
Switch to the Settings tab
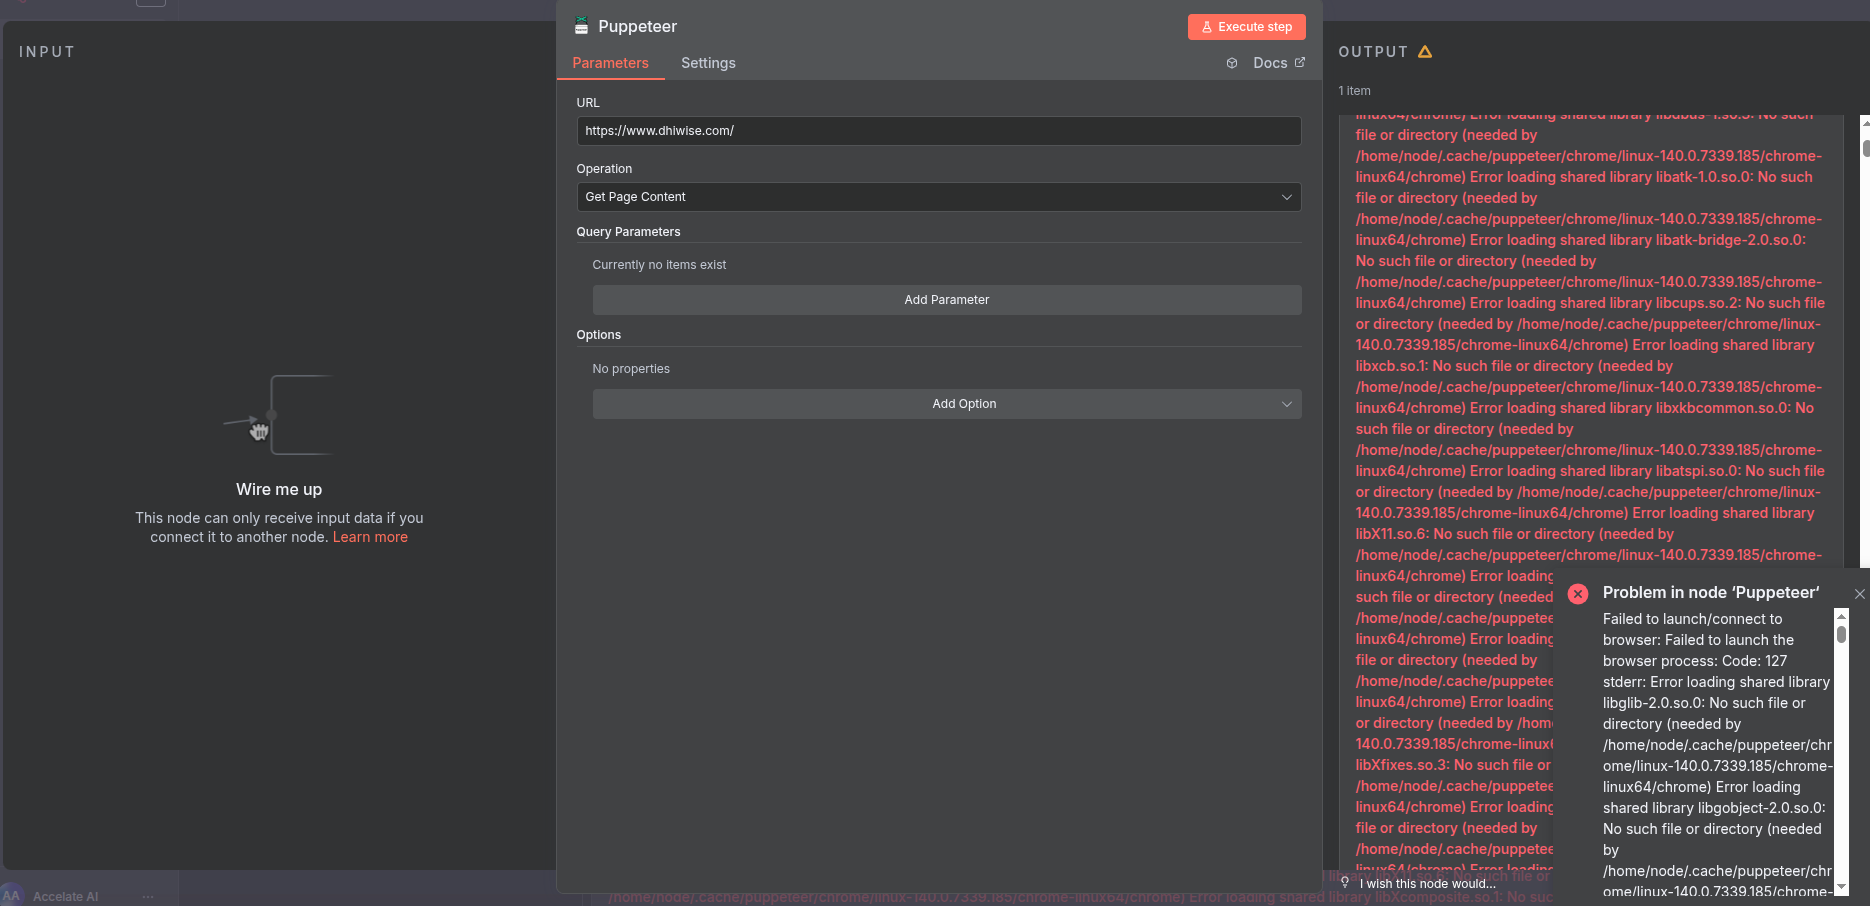[708, 63]
